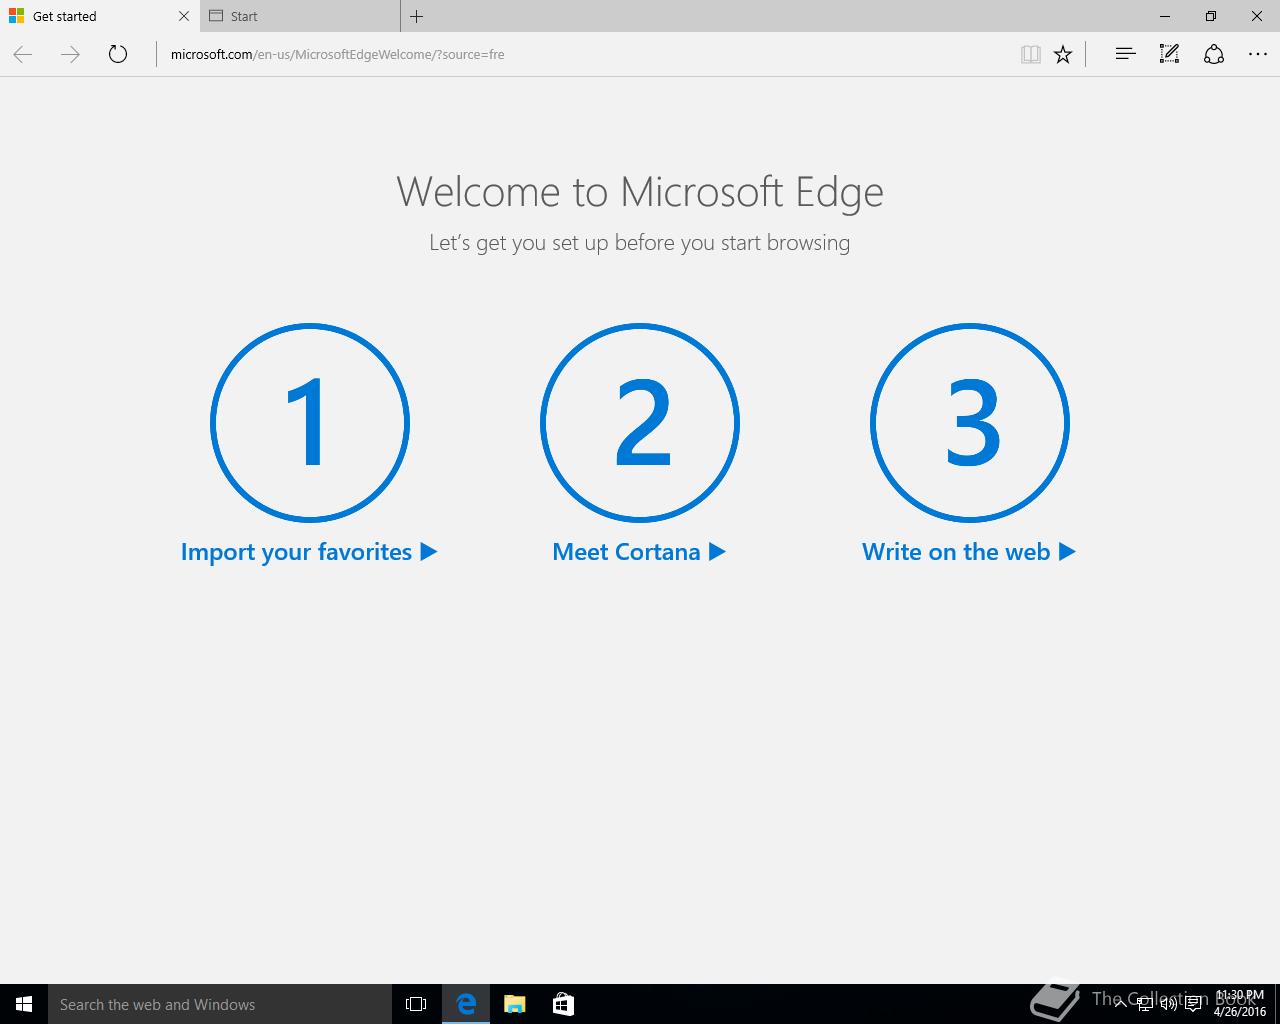Show hidden system tray icons
1280x1024 pixels.
pyautogui.click(x=1121, y=1004)
